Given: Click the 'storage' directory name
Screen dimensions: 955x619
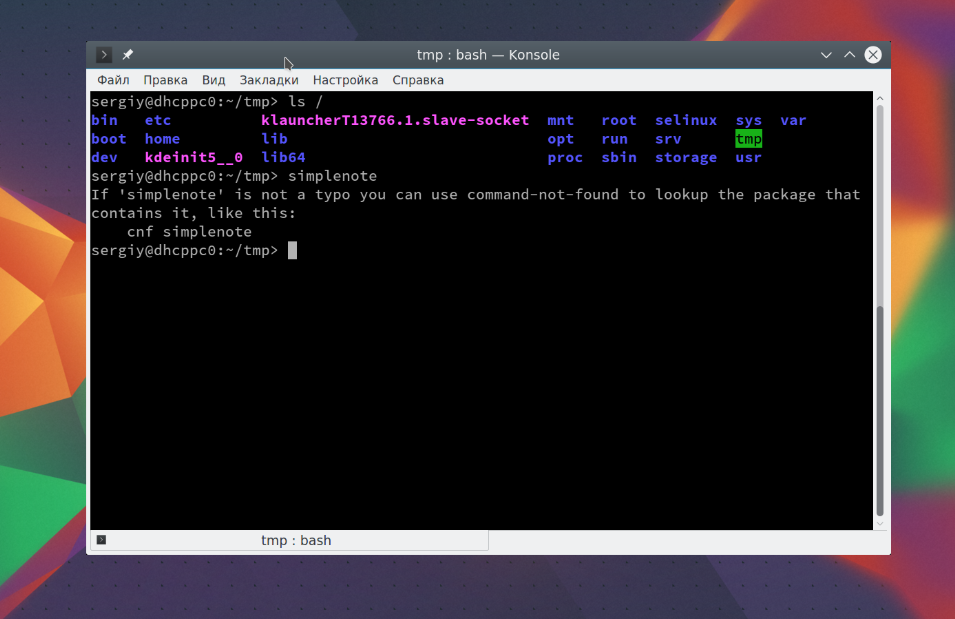Looking at the screenshot, I should coord(686,158).
